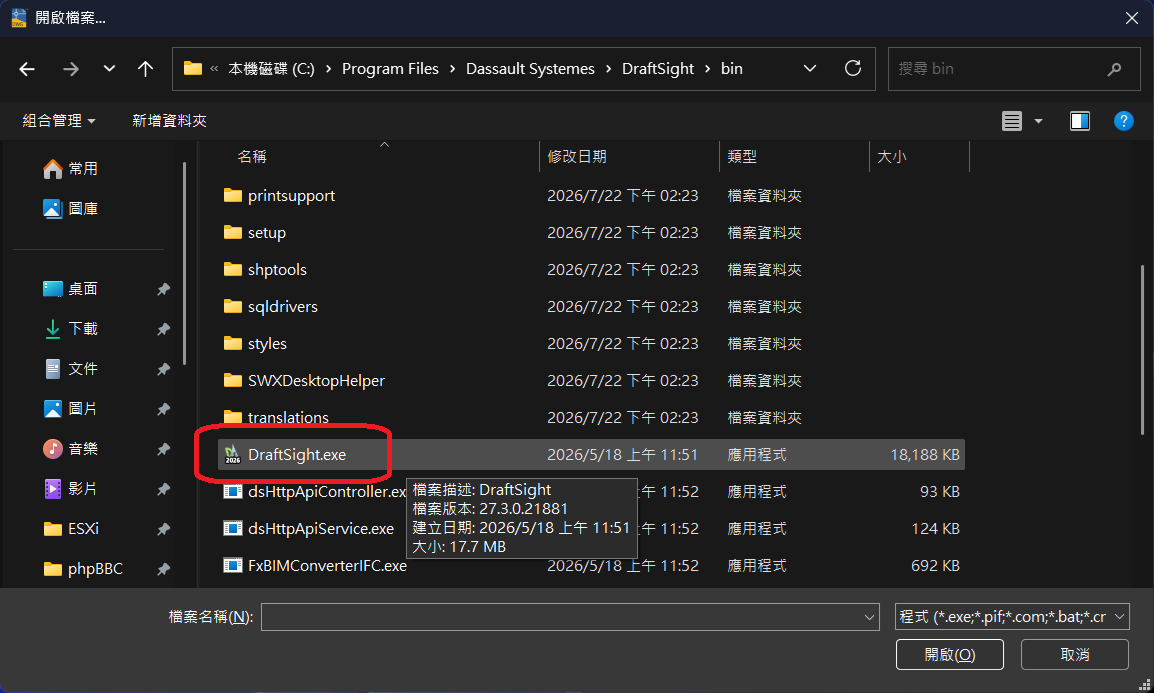1154x693 pixels.
Task: Change the view layout icon
Action: coord(1012,121)
